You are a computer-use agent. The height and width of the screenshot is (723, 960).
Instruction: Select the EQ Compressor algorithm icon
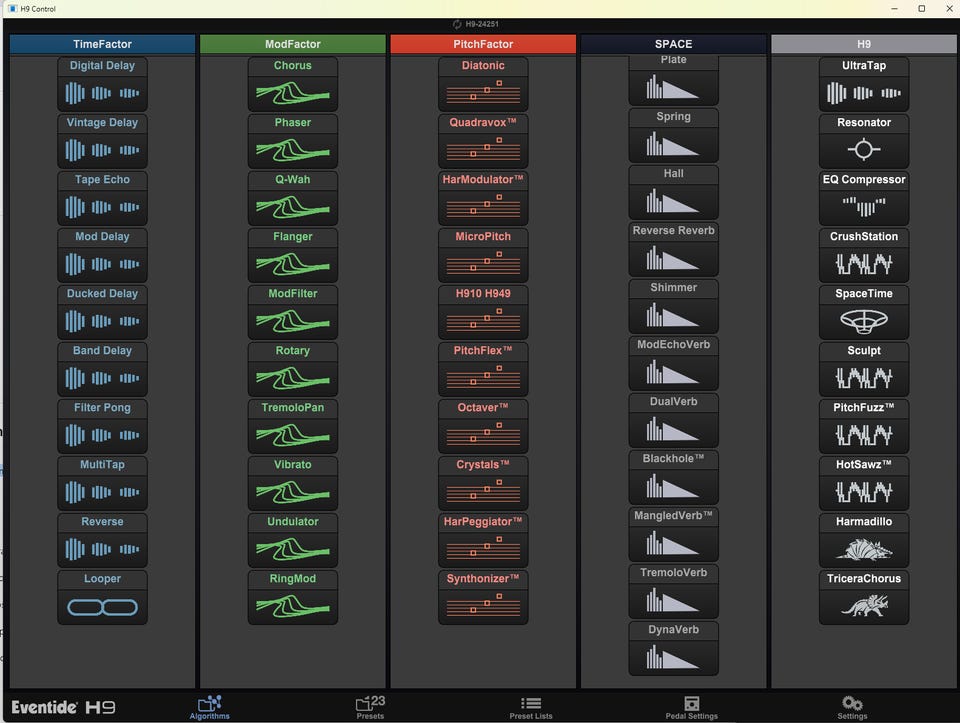864,207
